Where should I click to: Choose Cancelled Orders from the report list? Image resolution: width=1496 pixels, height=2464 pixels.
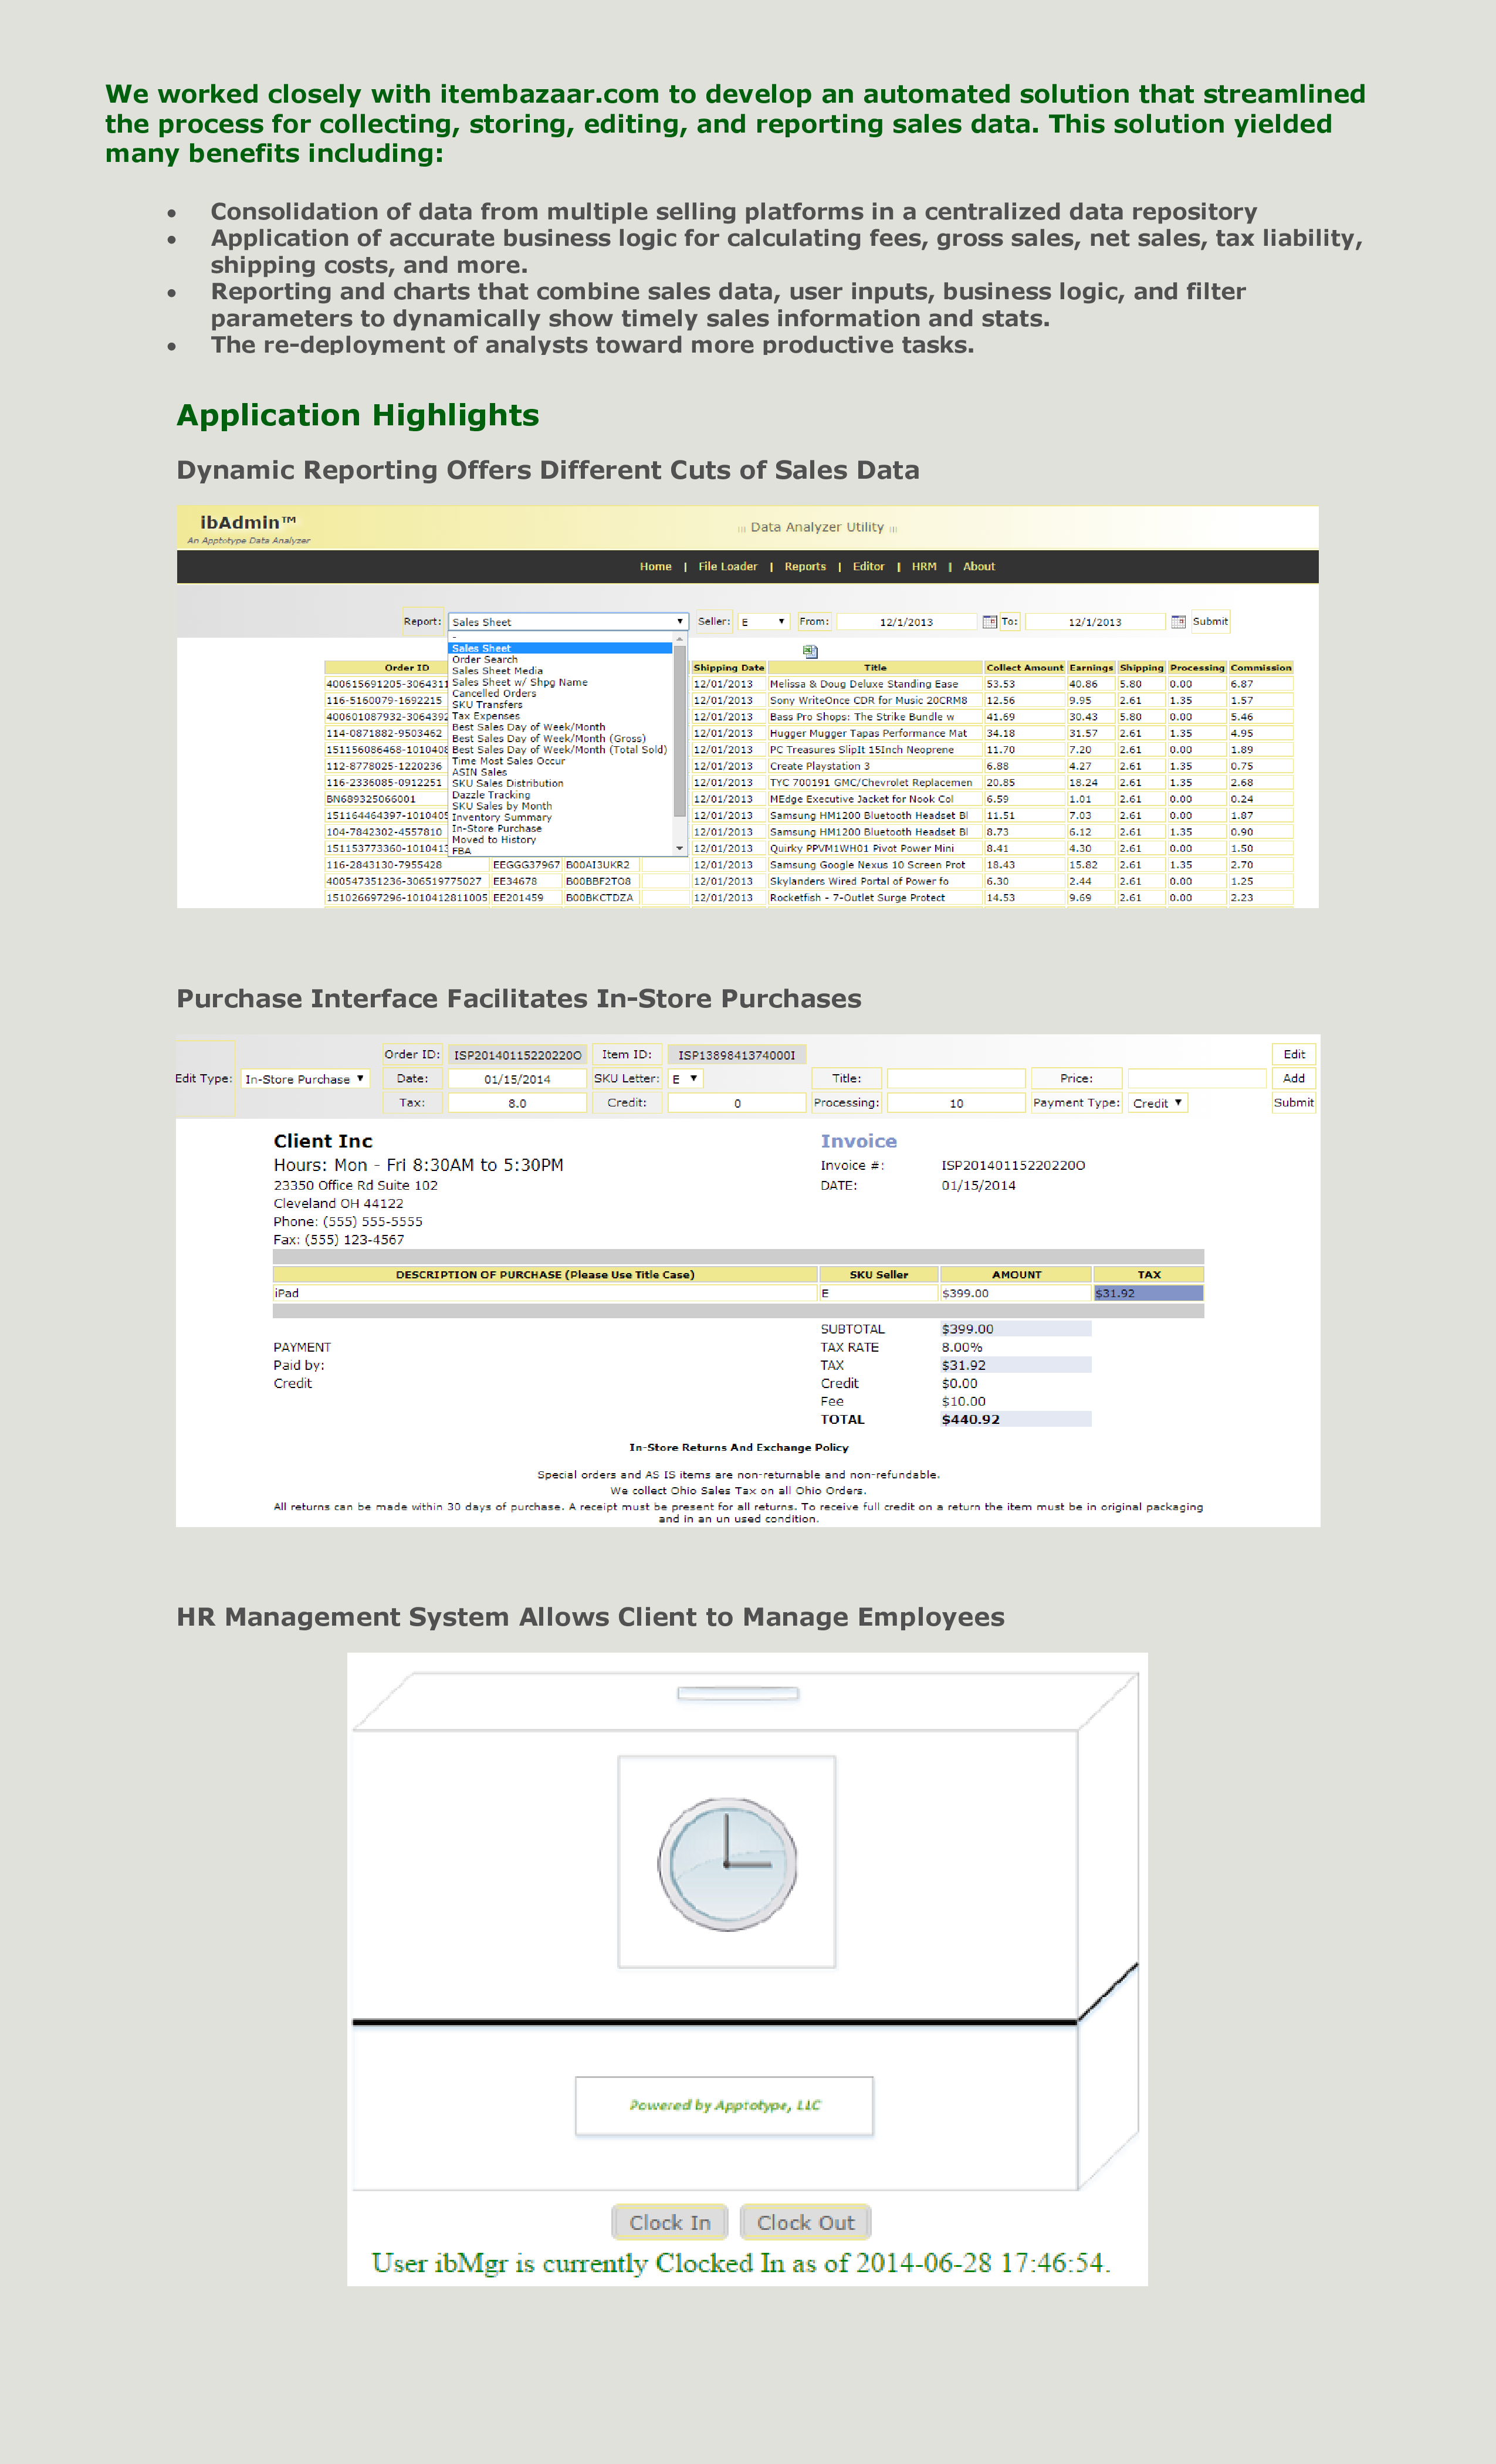pos(560,693)
